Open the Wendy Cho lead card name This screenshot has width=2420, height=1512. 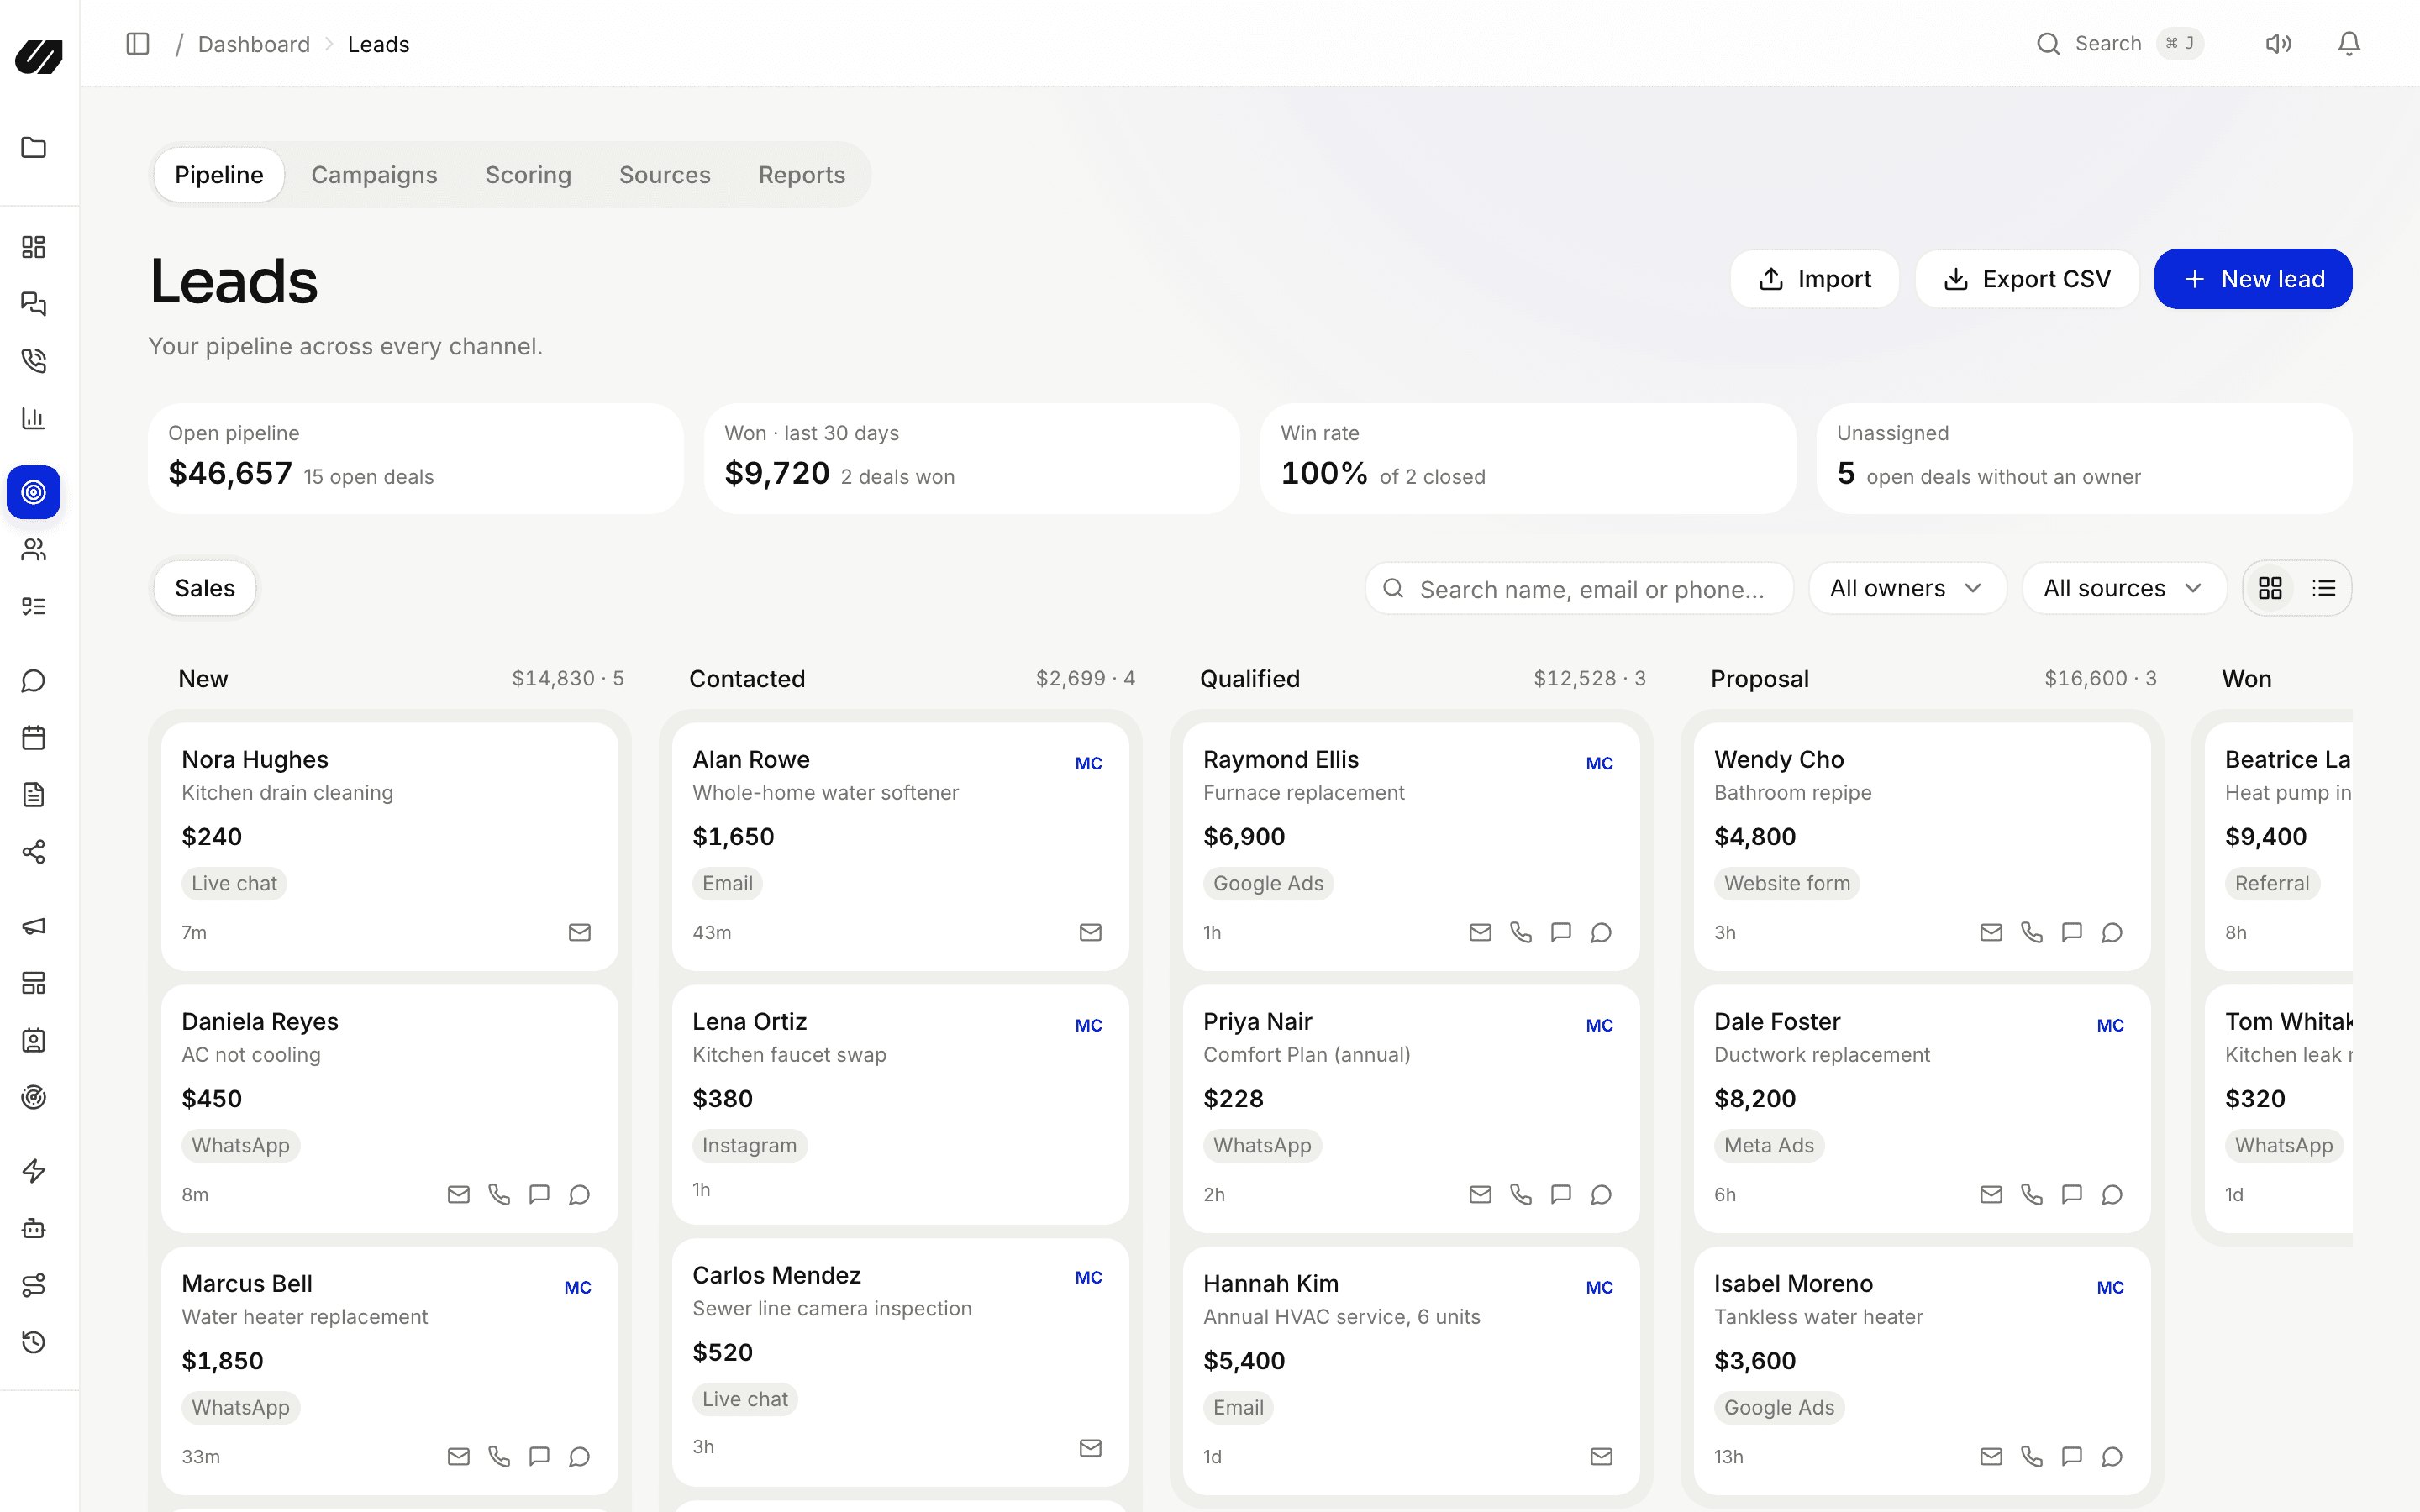[1778, 759]
